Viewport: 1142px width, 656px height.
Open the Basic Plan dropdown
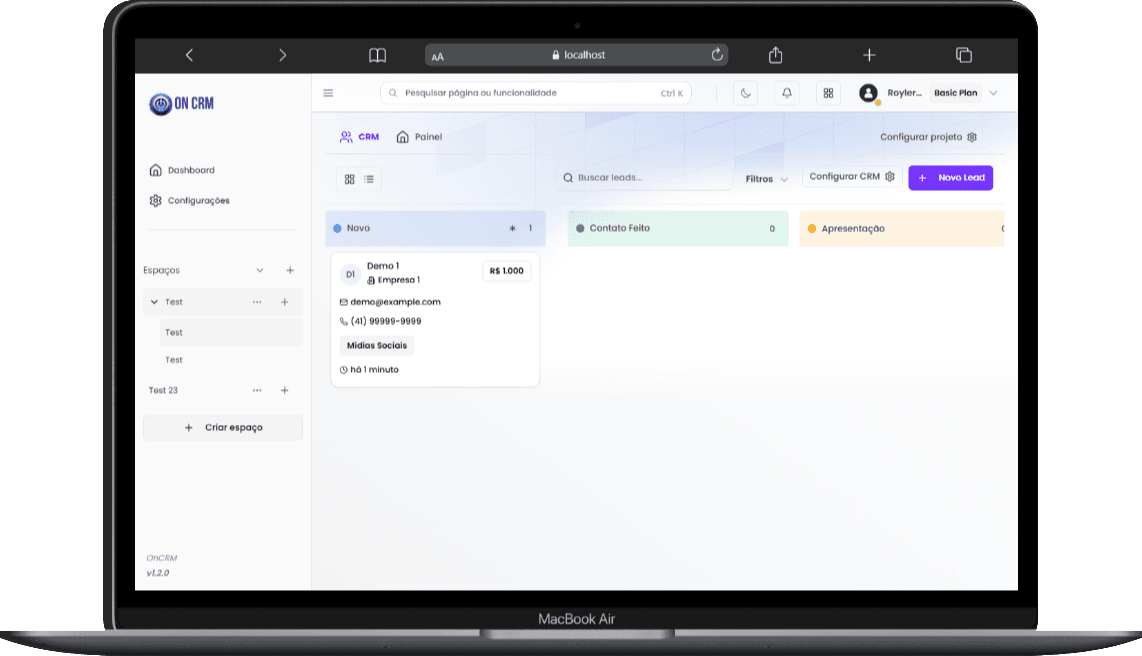[956, 92]
